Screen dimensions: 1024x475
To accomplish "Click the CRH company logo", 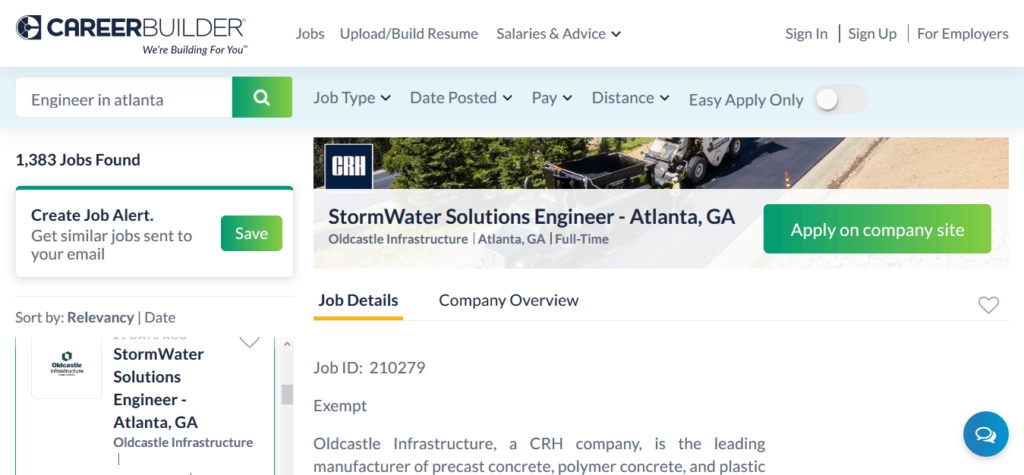I will click(348, 166).
